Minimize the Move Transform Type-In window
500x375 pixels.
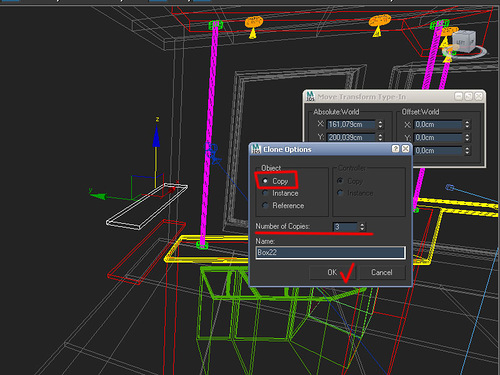459,96
